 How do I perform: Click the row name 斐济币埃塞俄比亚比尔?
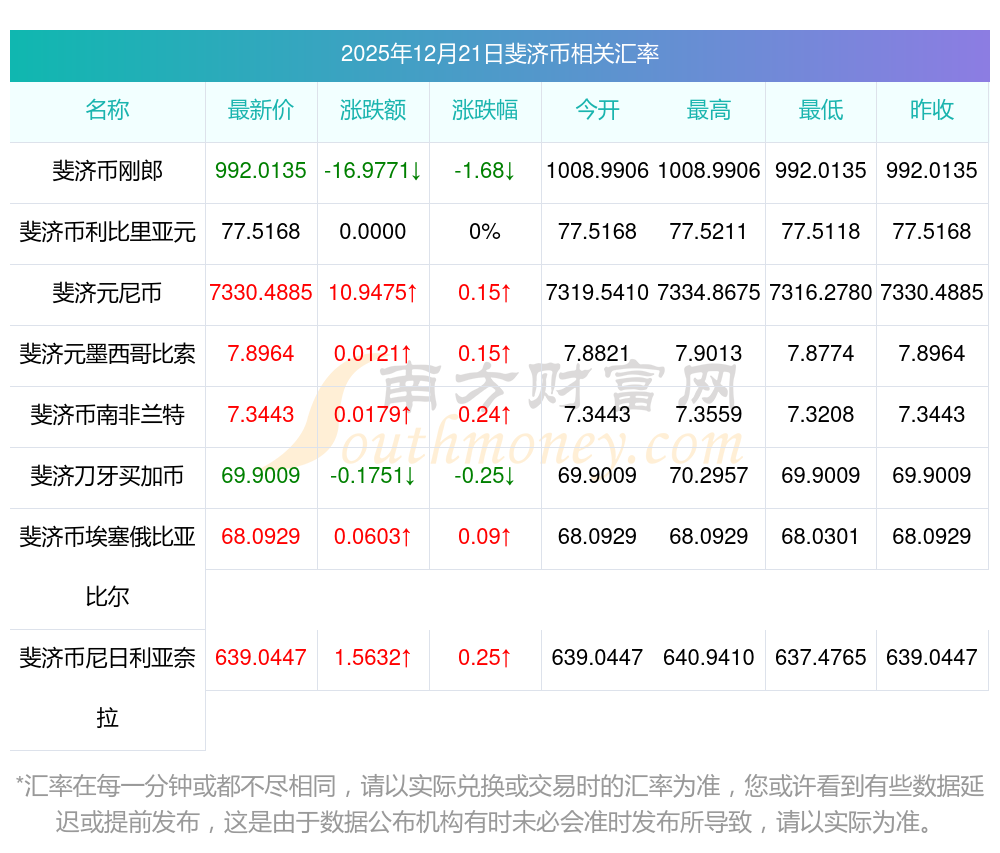(107, 566)
